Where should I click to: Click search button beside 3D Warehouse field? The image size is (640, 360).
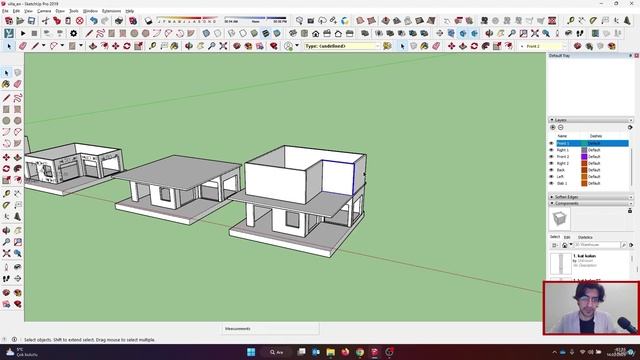624,245
